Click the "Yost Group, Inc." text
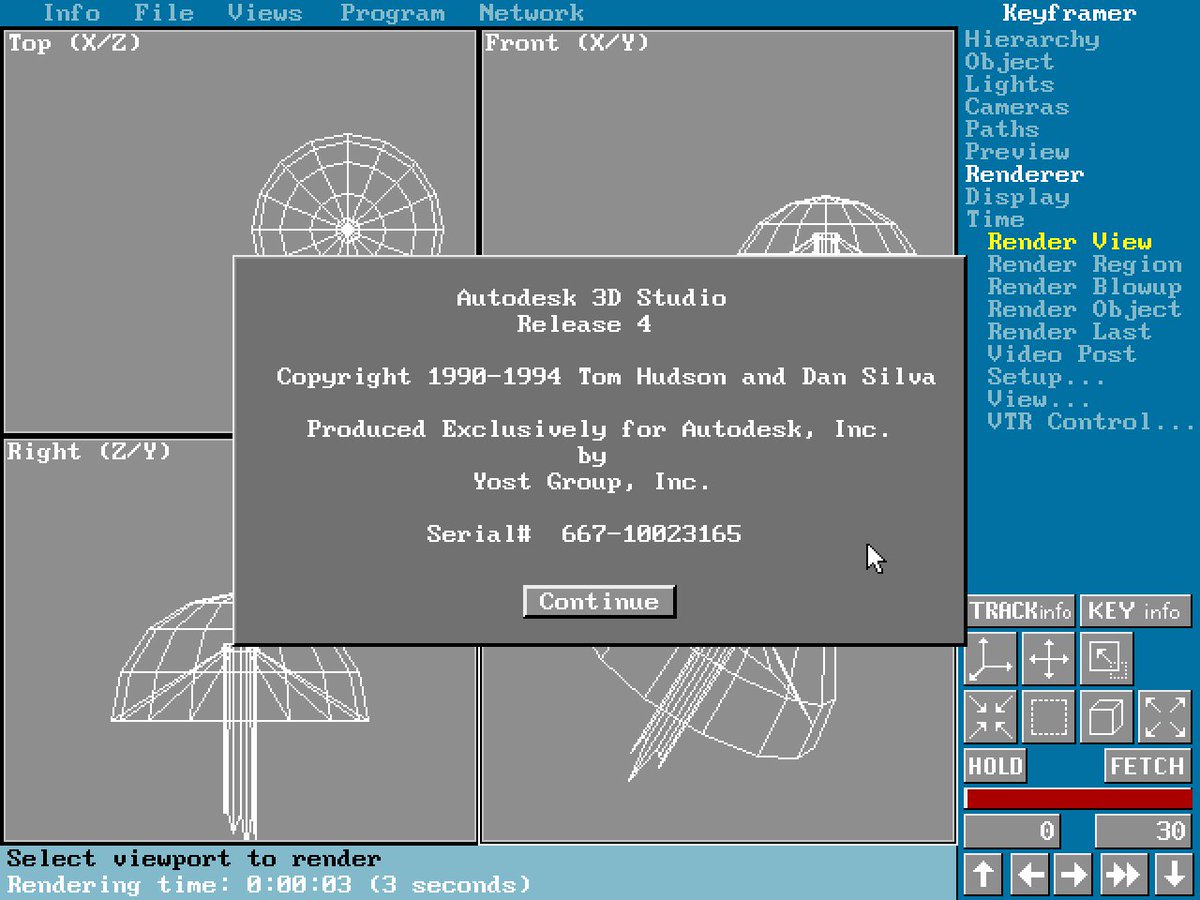Screen dimensions: 1200x900 (591, 481)
